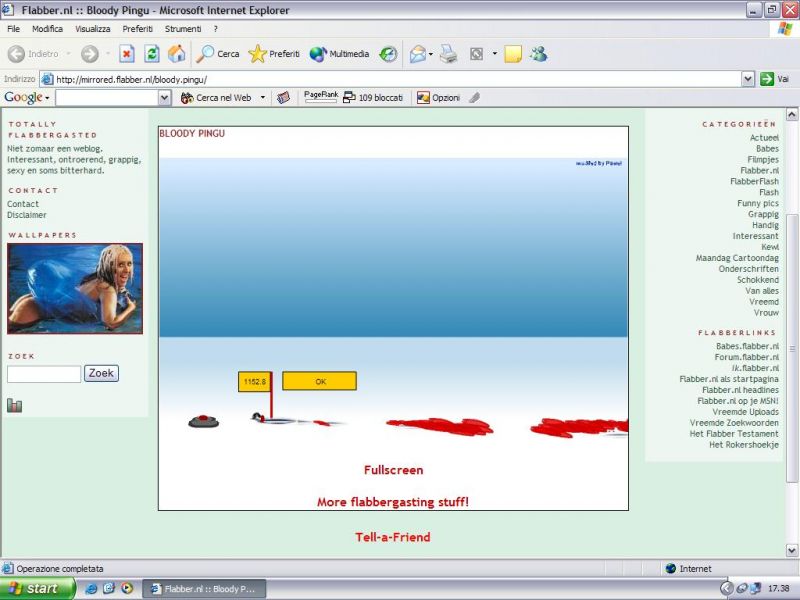Screen dimensions: 800x600
Task: Expand the Google search box dropdown
Action: 164,97
